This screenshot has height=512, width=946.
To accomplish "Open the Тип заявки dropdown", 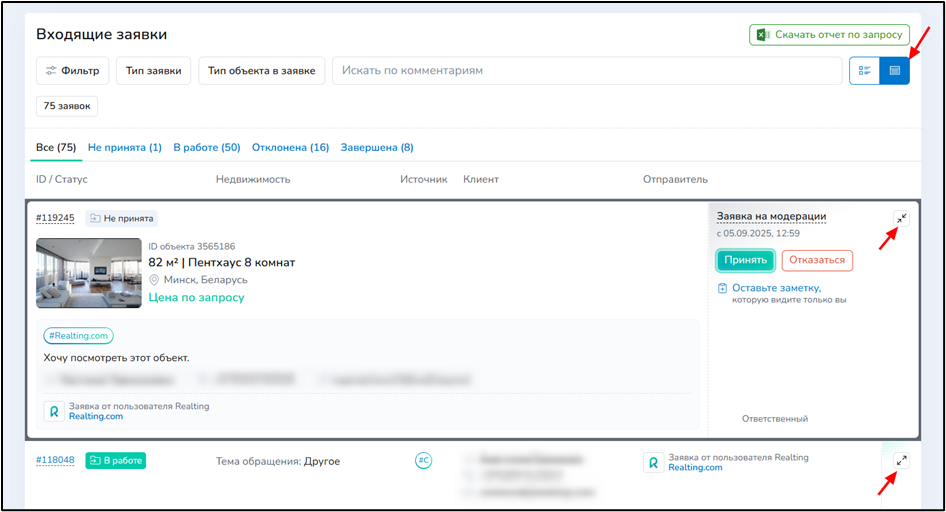I will click(x=153, y=71).
